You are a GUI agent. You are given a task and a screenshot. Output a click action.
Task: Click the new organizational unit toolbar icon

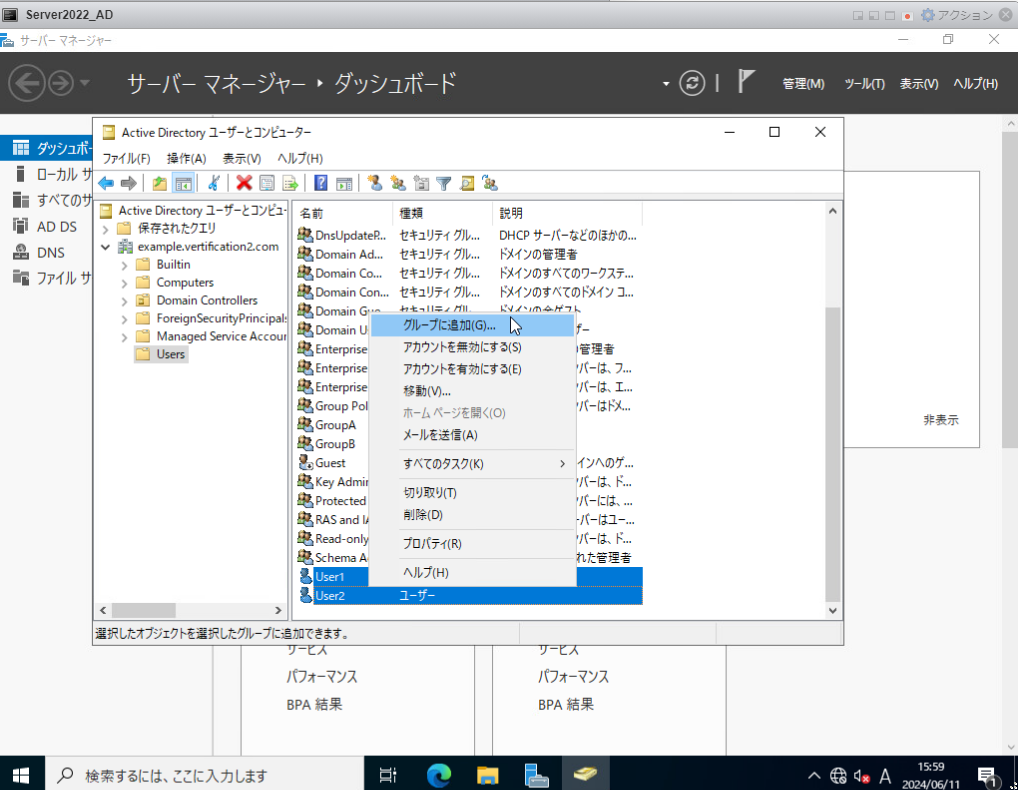pos(421,184)
